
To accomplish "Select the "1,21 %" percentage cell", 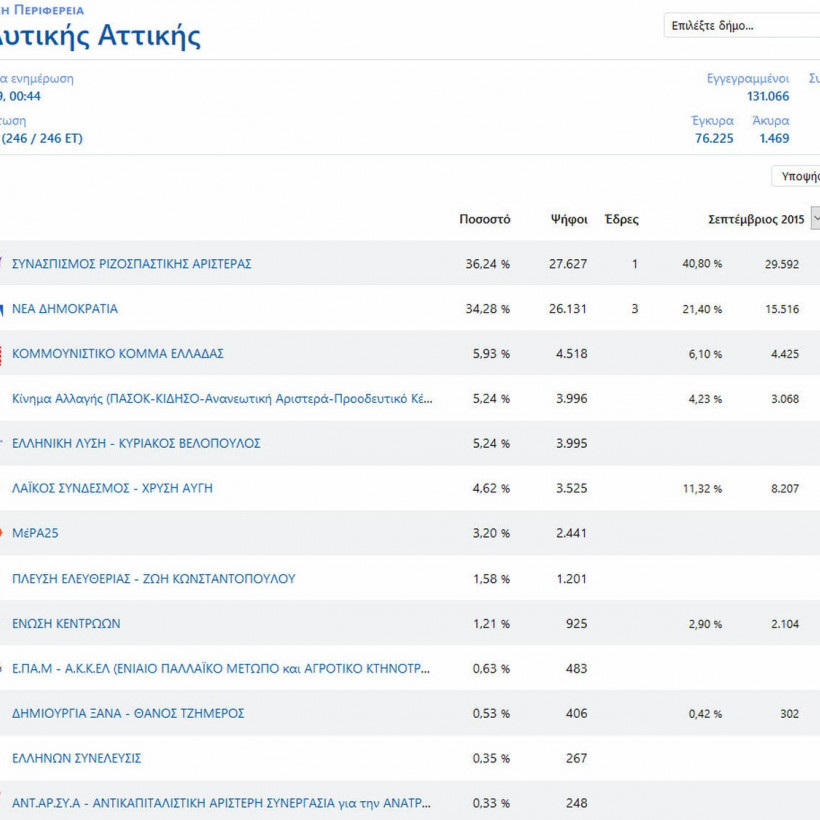I will click(x=491, y=623).
